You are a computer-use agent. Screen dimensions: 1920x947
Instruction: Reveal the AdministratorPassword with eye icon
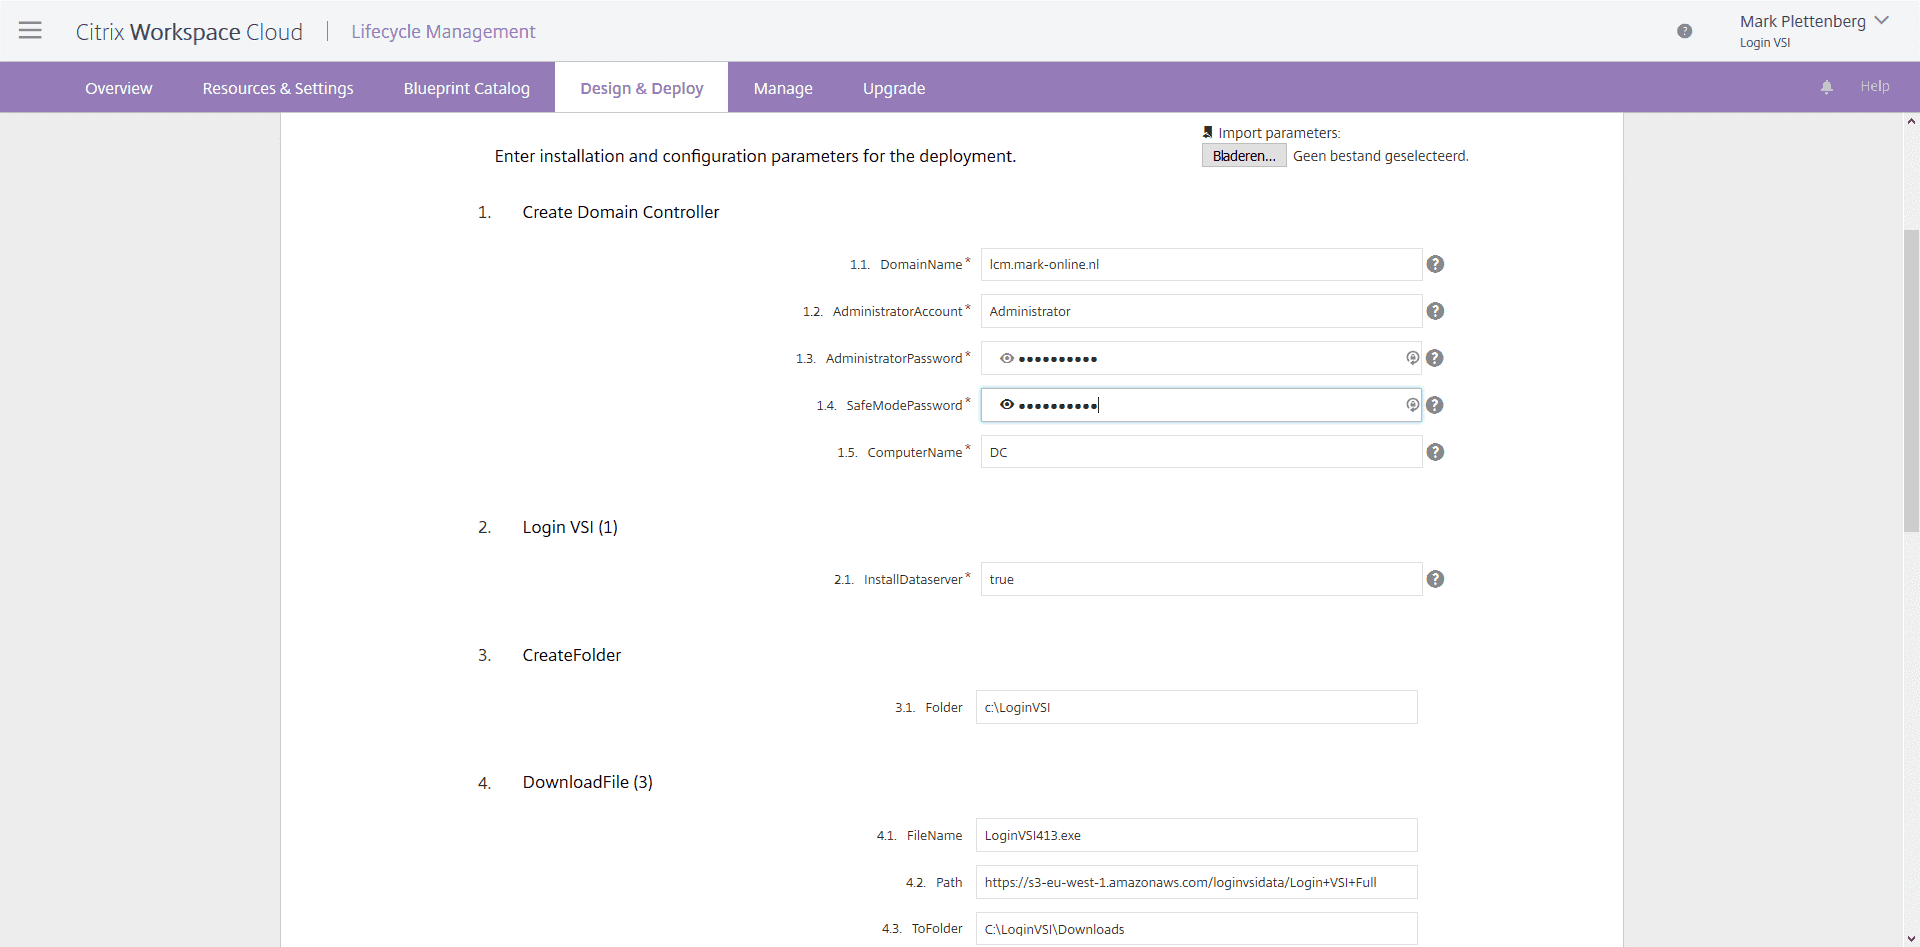click(x=1007, y=358)
